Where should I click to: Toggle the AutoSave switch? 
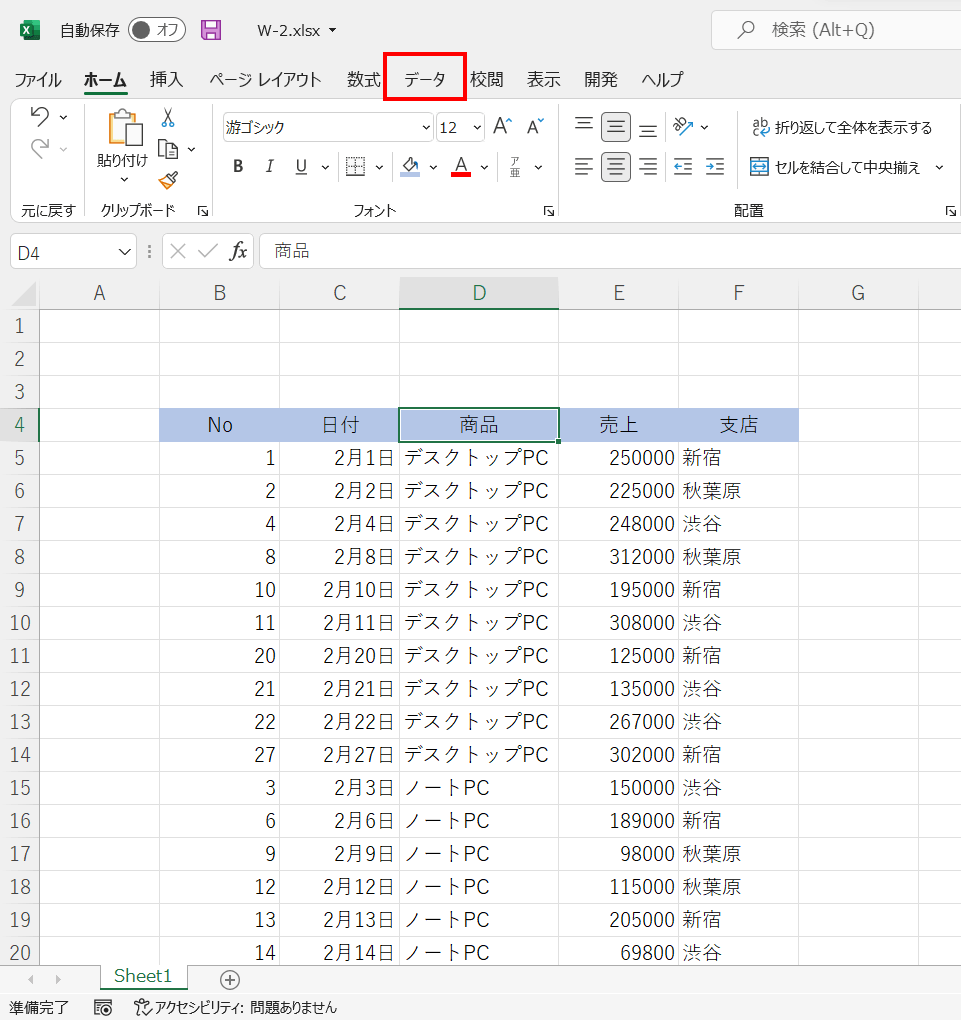click(157, 30)
